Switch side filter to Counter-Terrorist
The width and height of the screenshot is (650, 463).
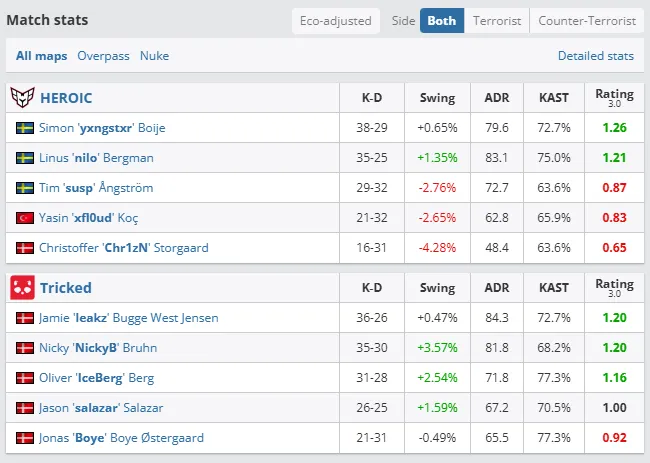587,20
